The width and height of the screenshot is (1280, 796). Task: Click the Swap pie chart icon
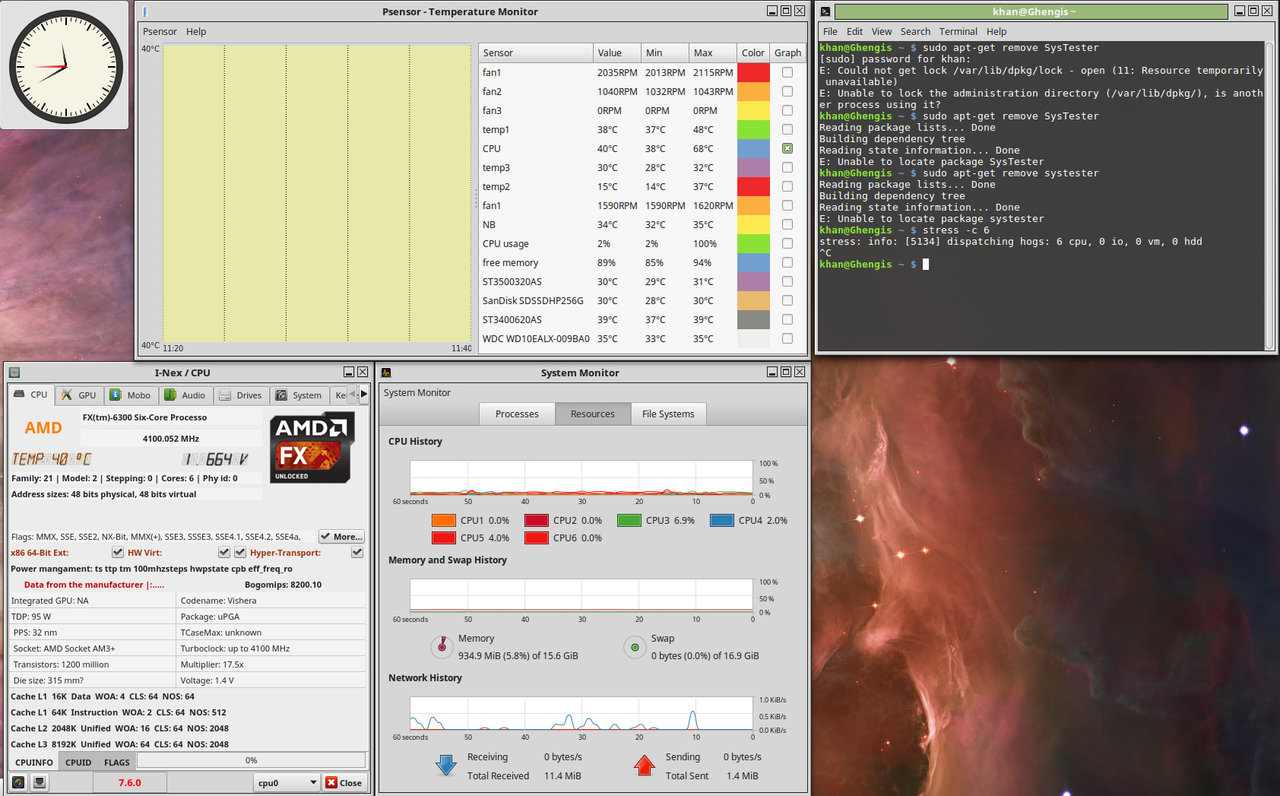633,647
